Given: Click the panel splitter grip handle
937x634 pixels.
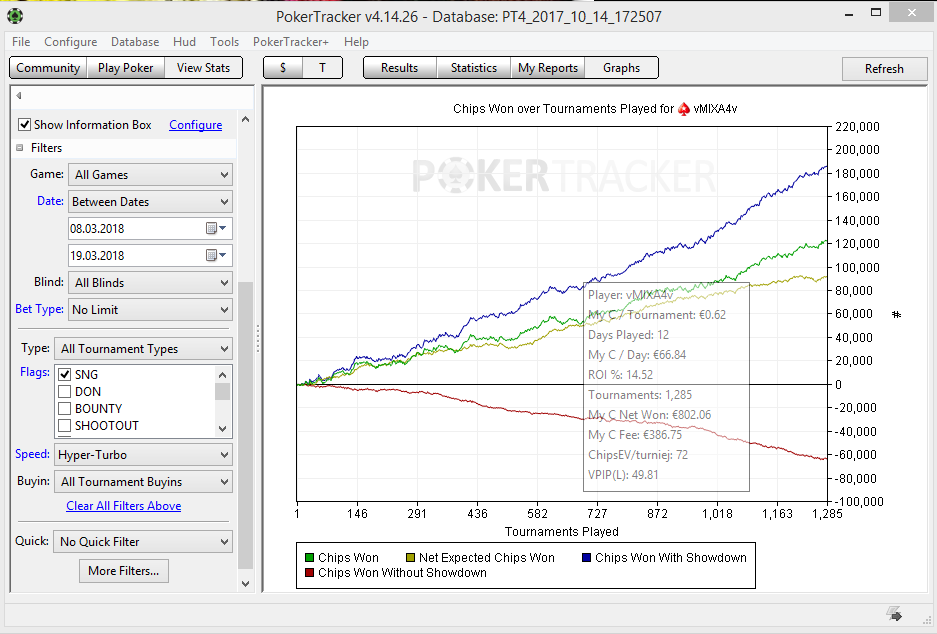Looking at the screenshot, I should coord(258,338).
